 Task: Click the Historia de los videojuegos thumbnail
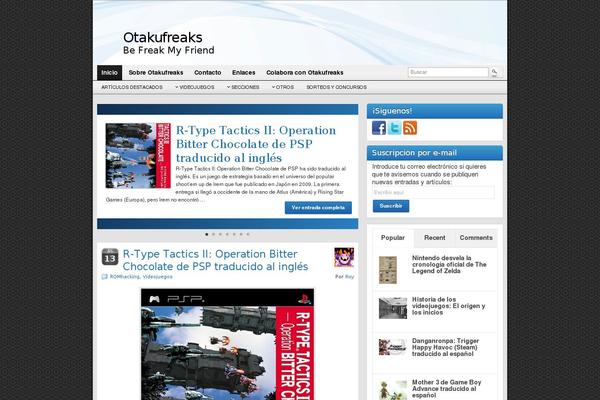[393, 308]
